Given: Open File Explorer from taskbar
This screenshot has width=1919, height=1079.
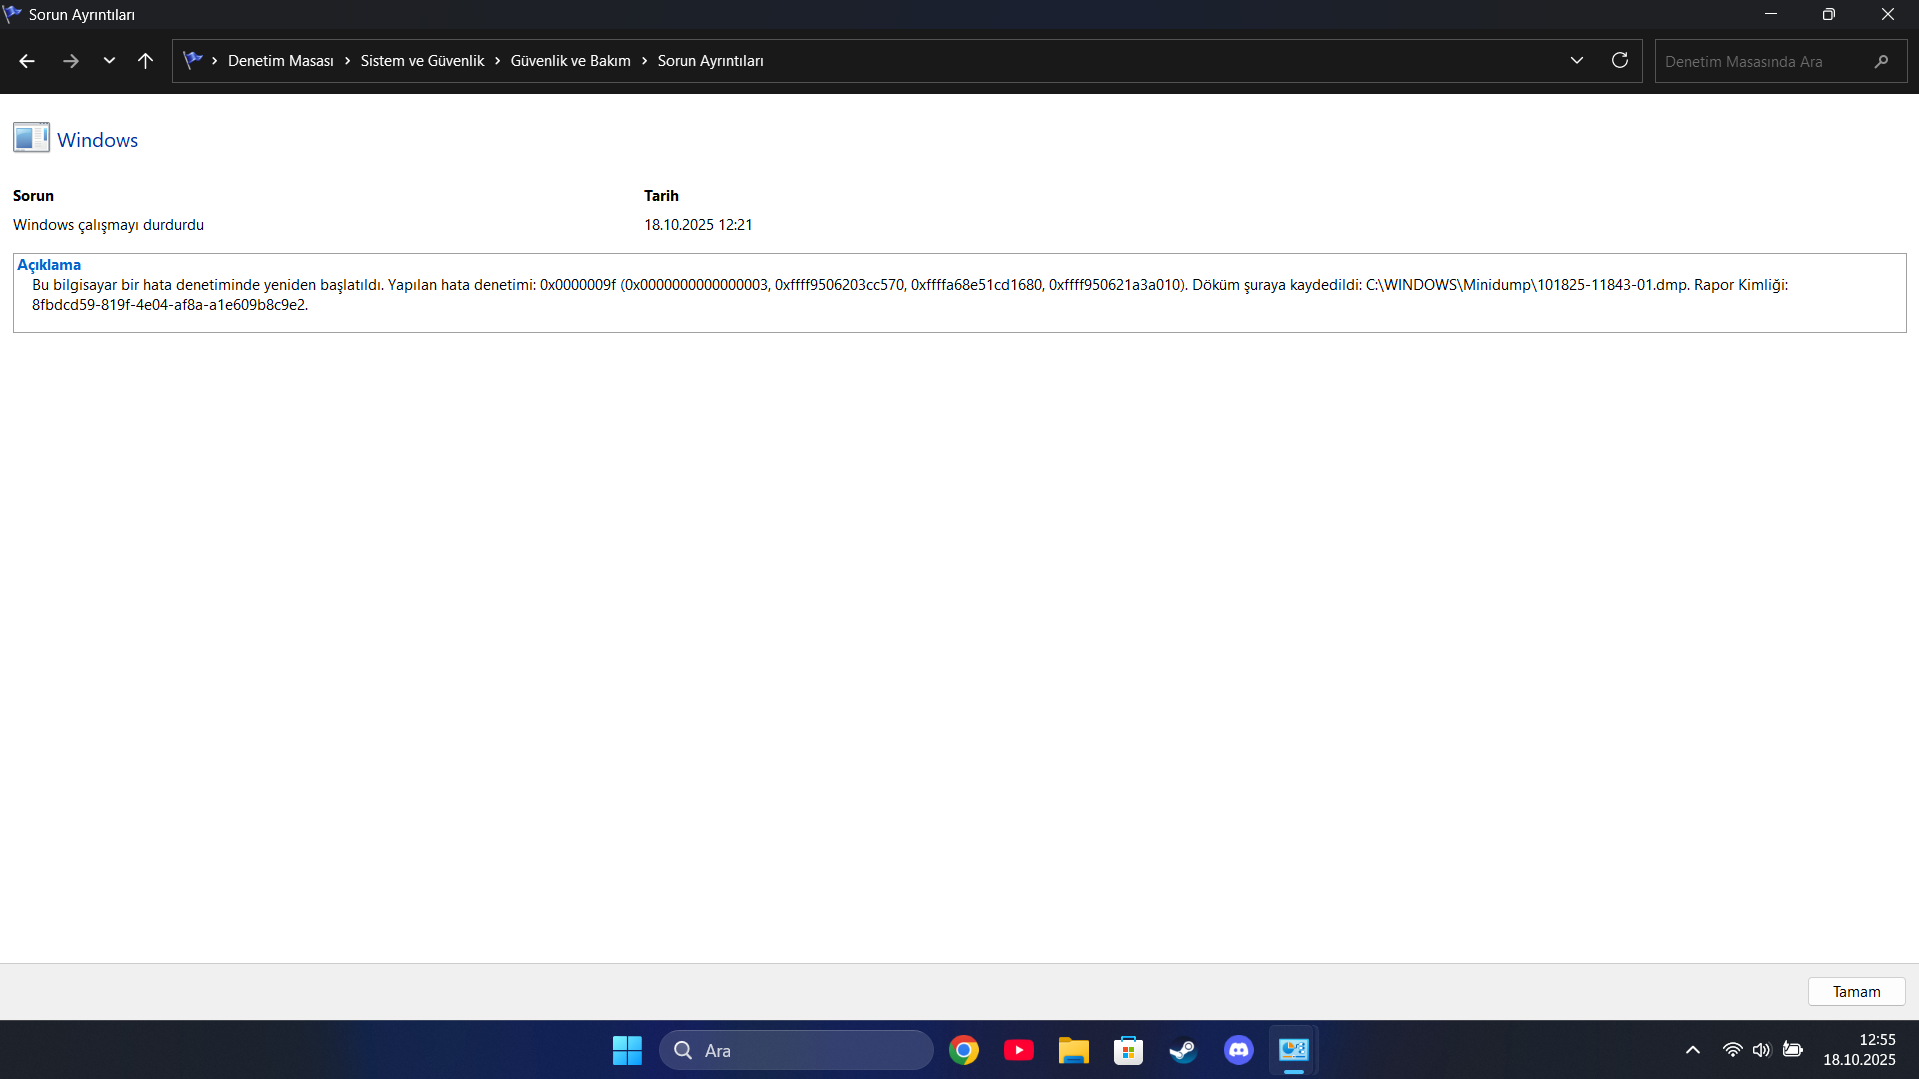Looking at the screenshot, I should [1074, 1050].
